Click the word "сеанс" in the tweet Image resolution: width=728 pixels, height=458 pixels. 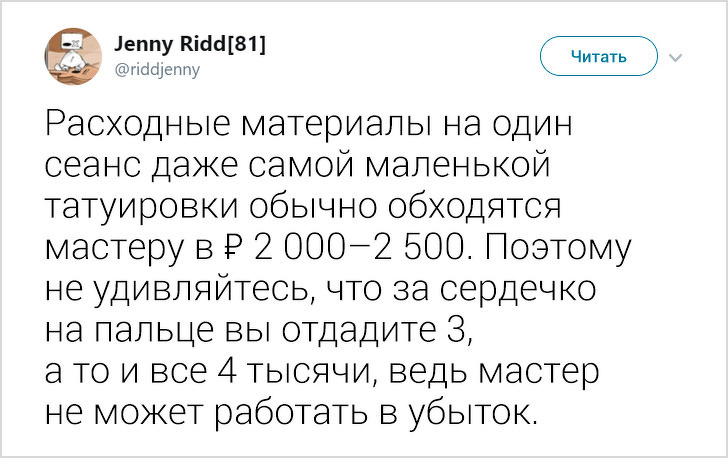pos(94,166)
